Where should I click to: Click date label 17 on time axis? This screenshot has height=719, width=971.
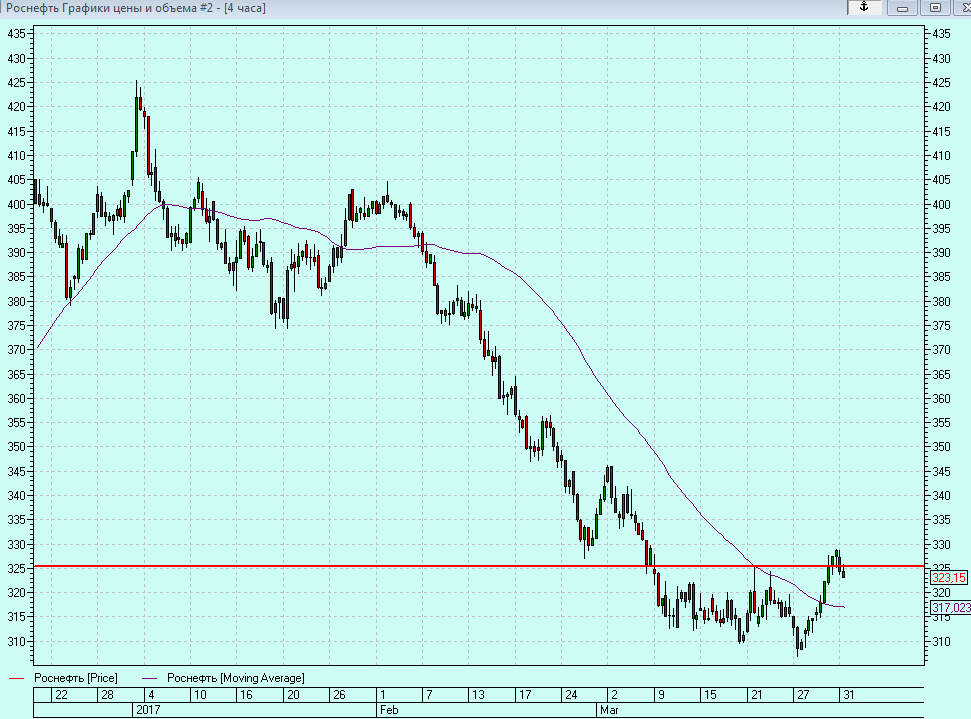tap(525, 695)
